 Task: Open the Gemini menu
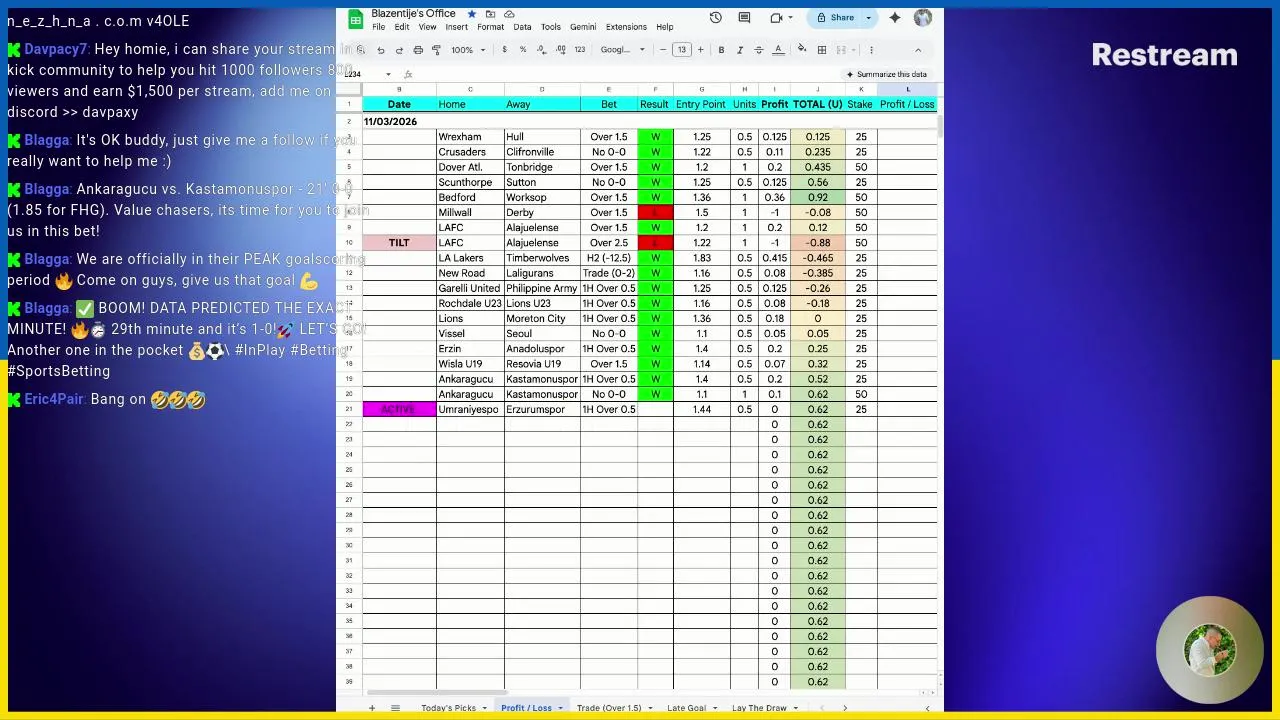[x=583, y=27]
